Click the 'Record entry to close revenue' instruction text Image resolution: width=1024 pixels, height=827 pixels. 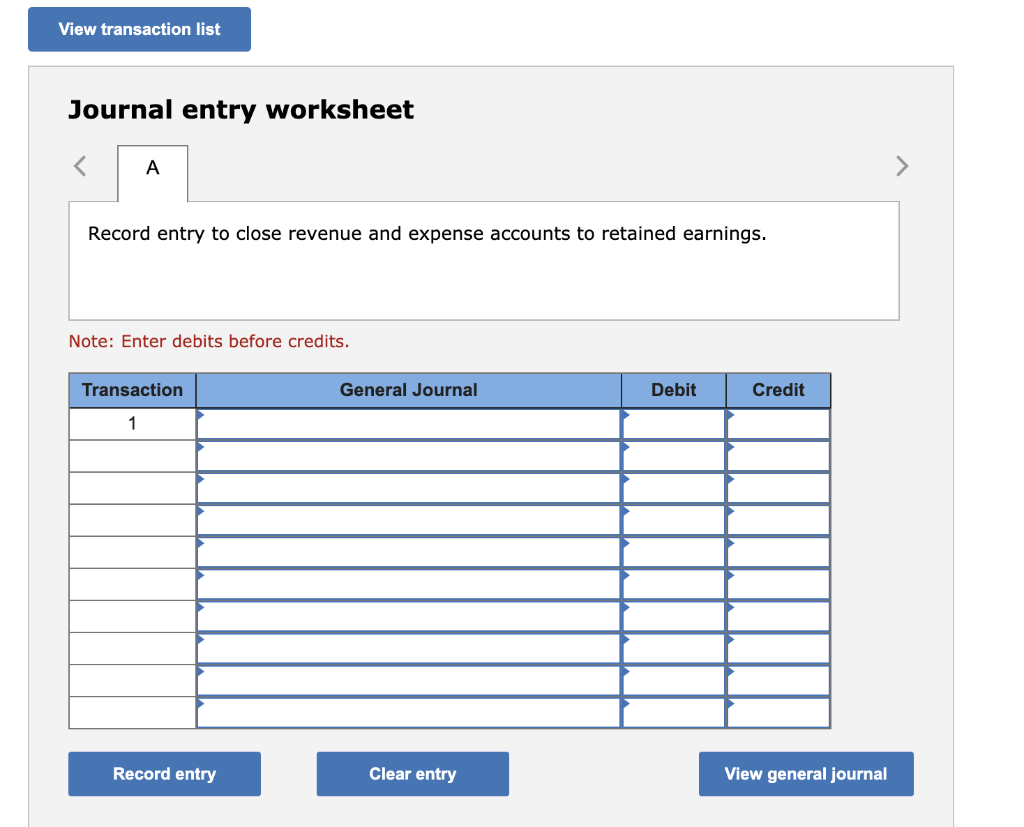427,234
